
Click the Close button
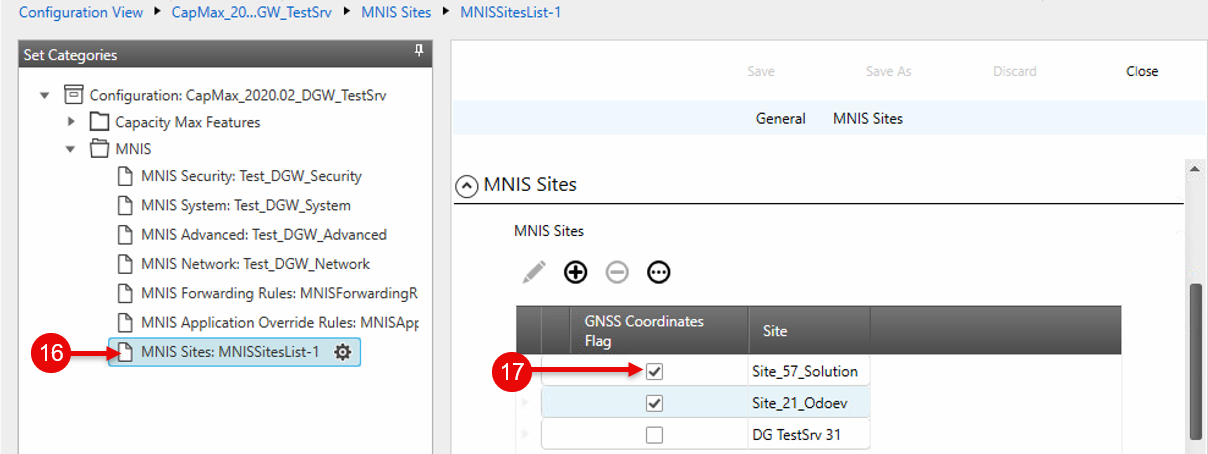coord(1142,71)
